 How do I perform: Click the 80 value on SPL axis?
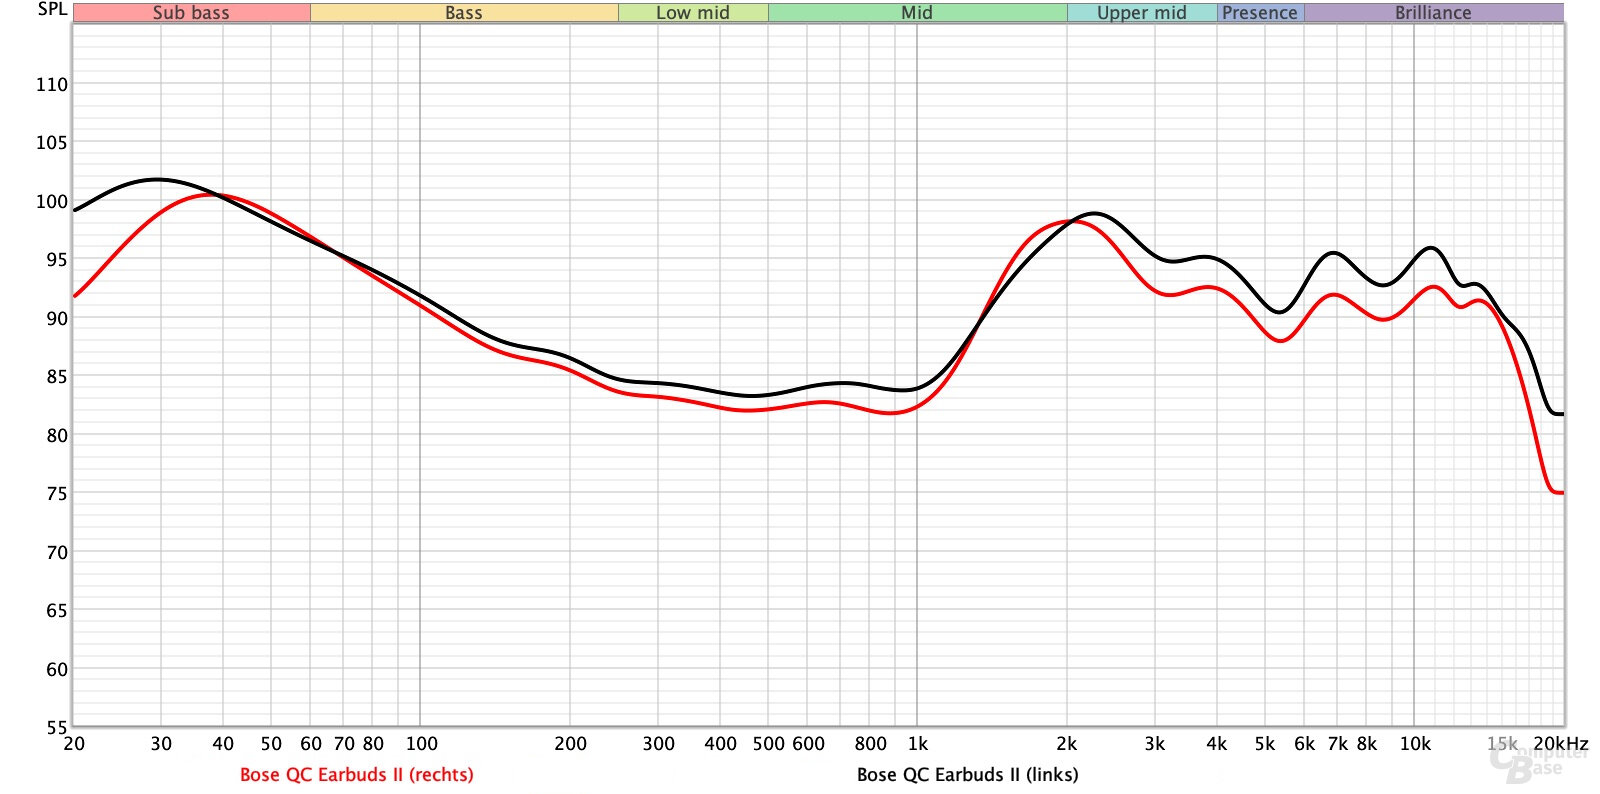(x=57, y=435)
